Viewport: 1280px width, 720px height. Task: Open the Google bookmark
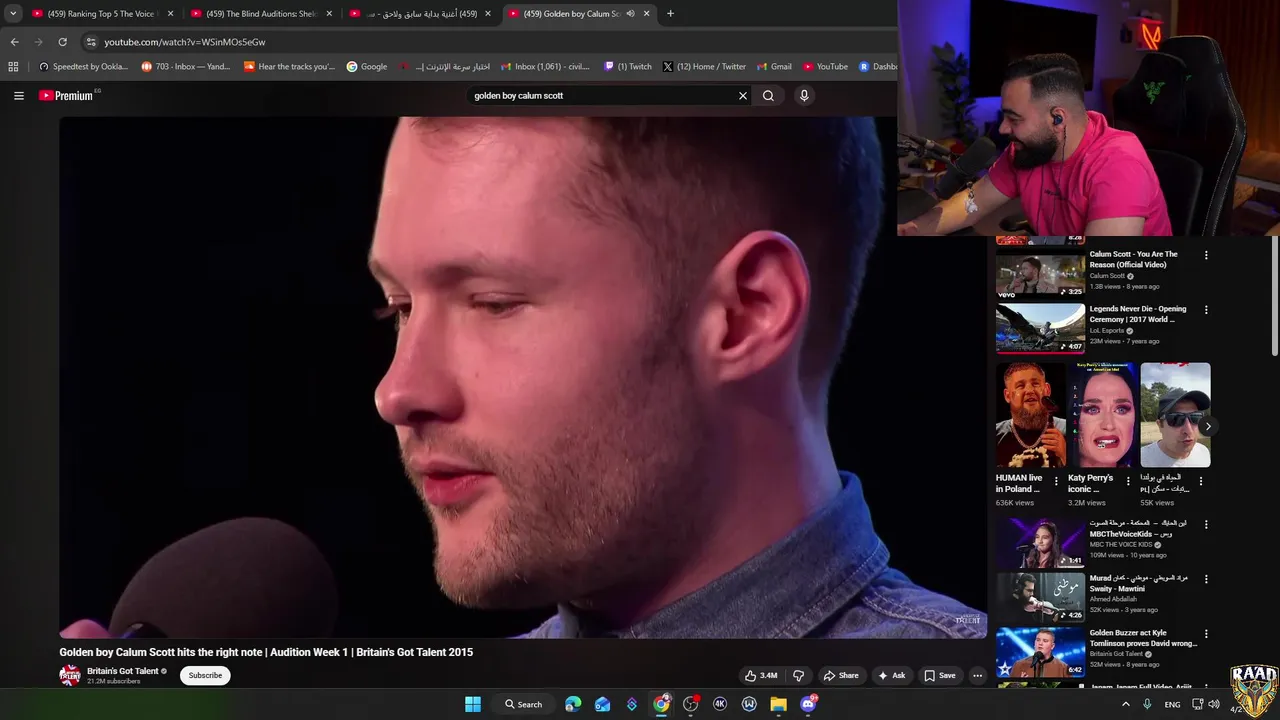tap(367, 67)
